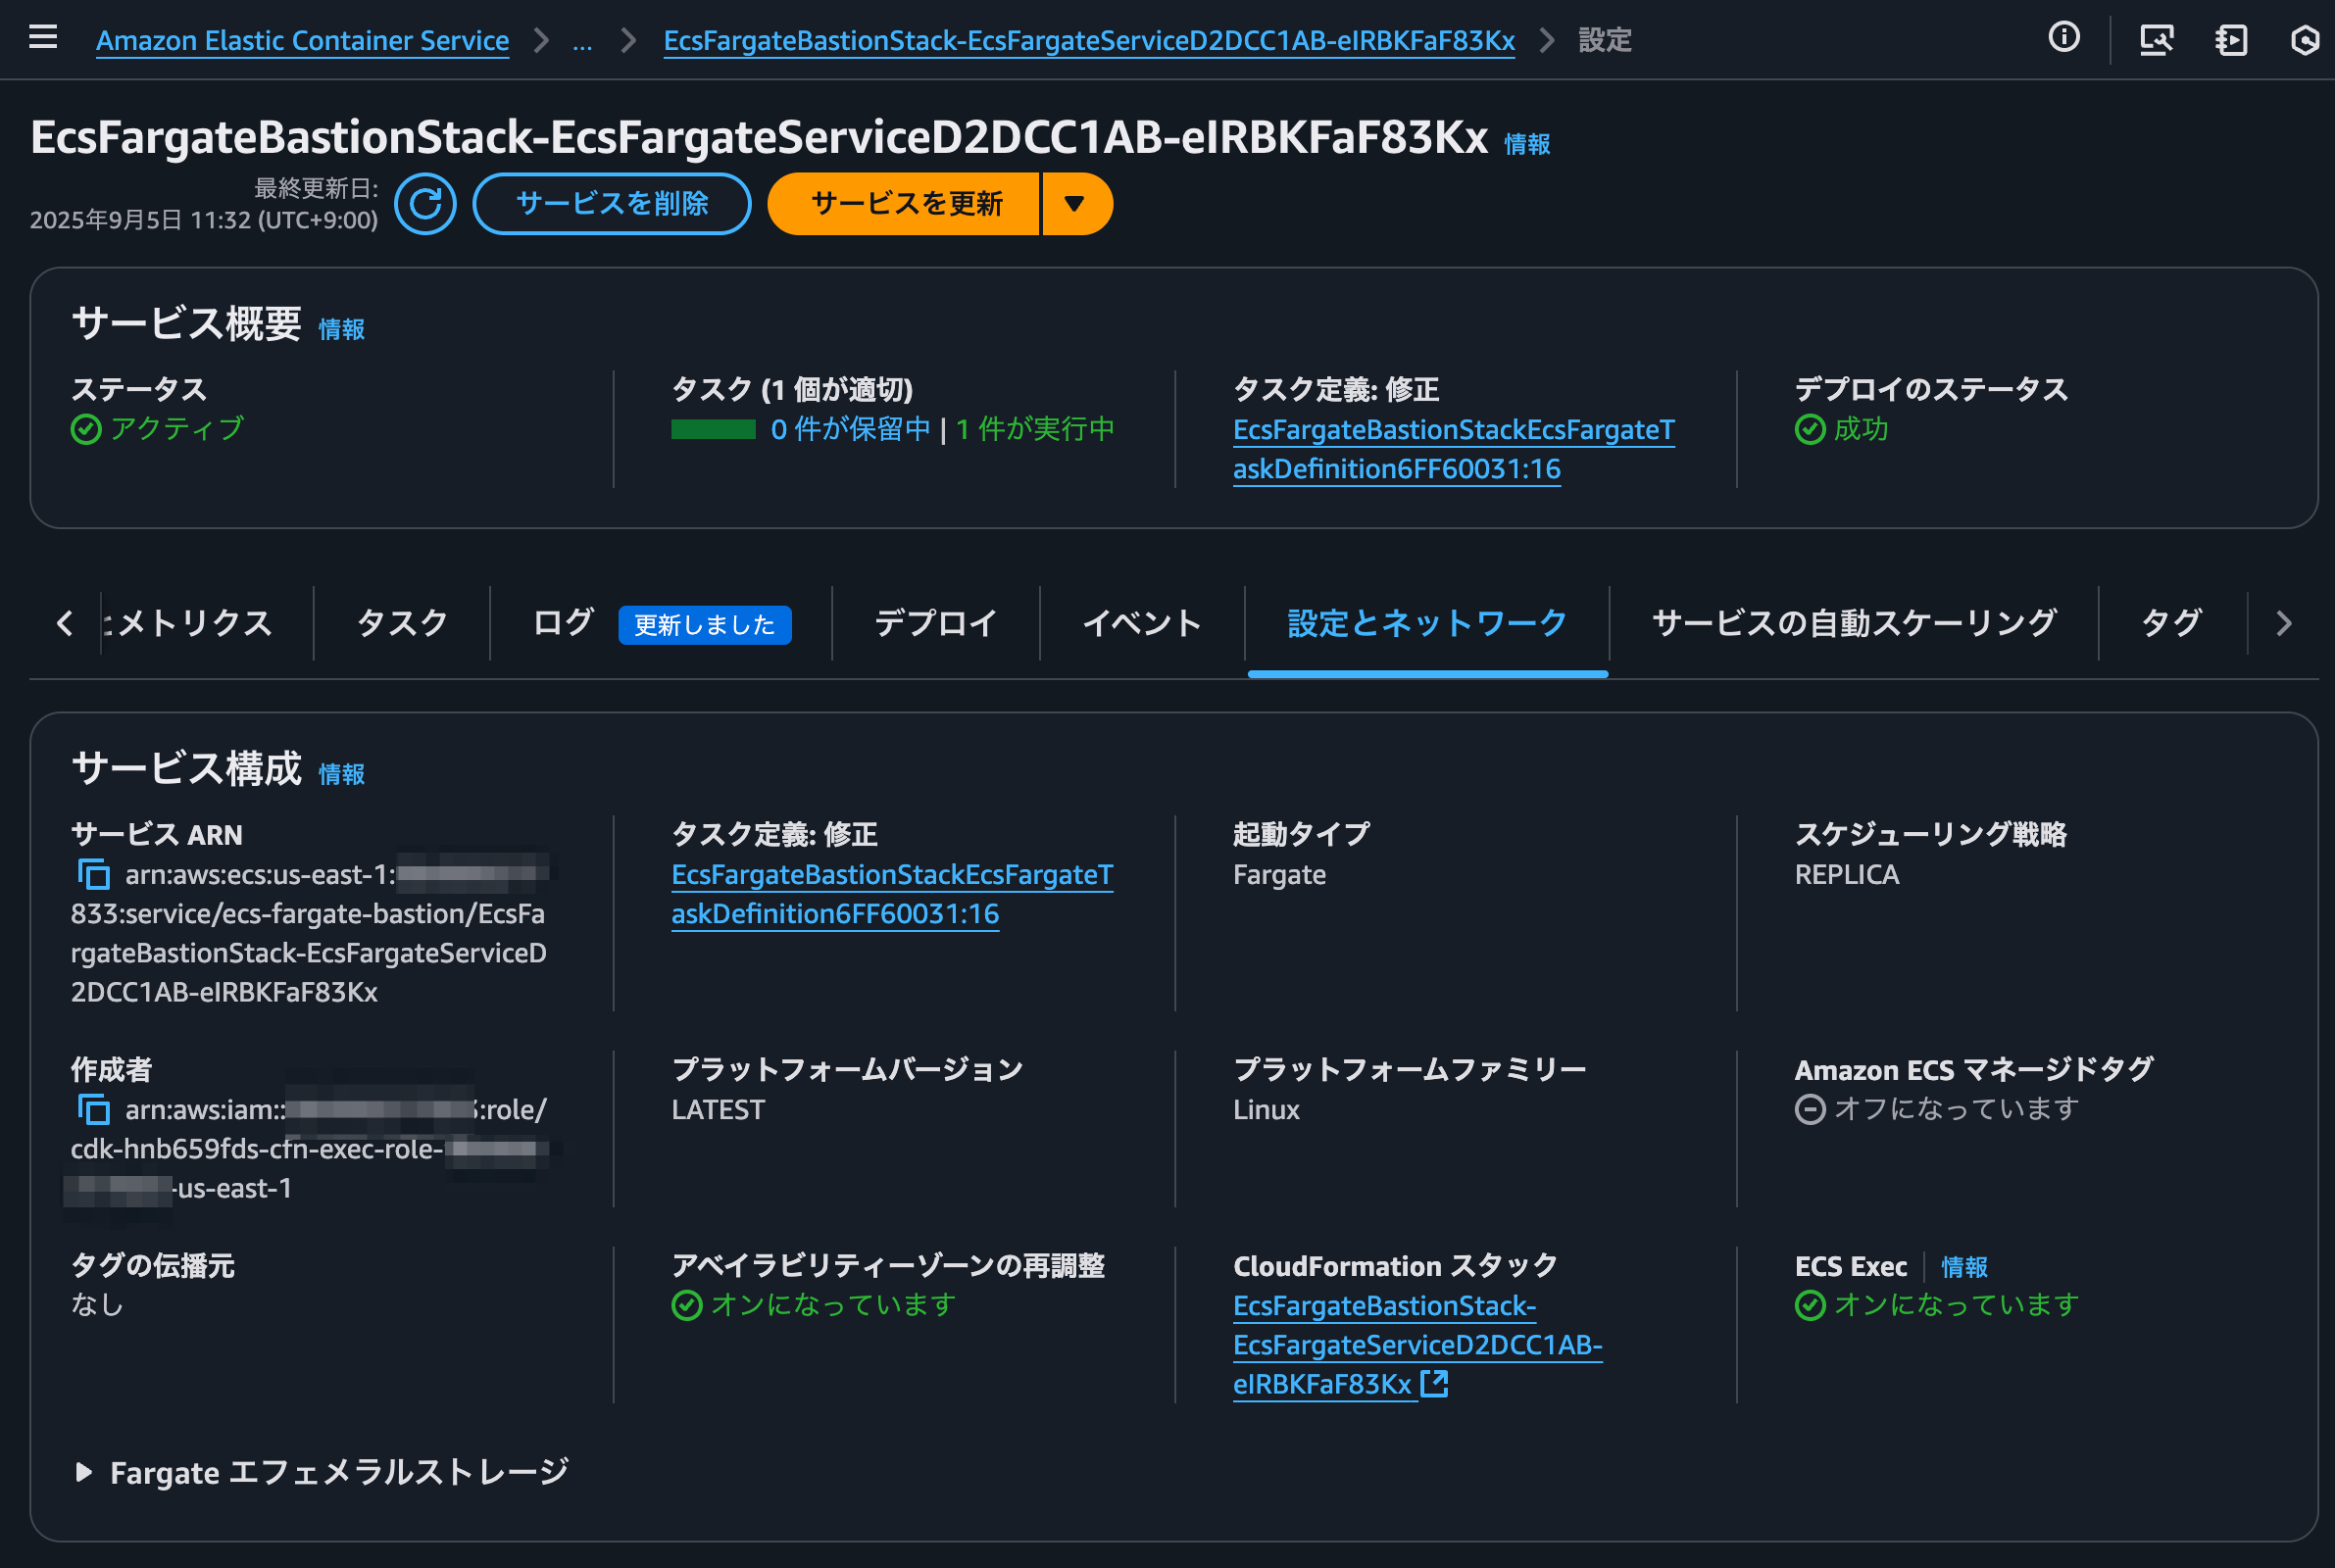
Task: Click '1 件が実行中' running tasks text
Action: point(1035,430)
